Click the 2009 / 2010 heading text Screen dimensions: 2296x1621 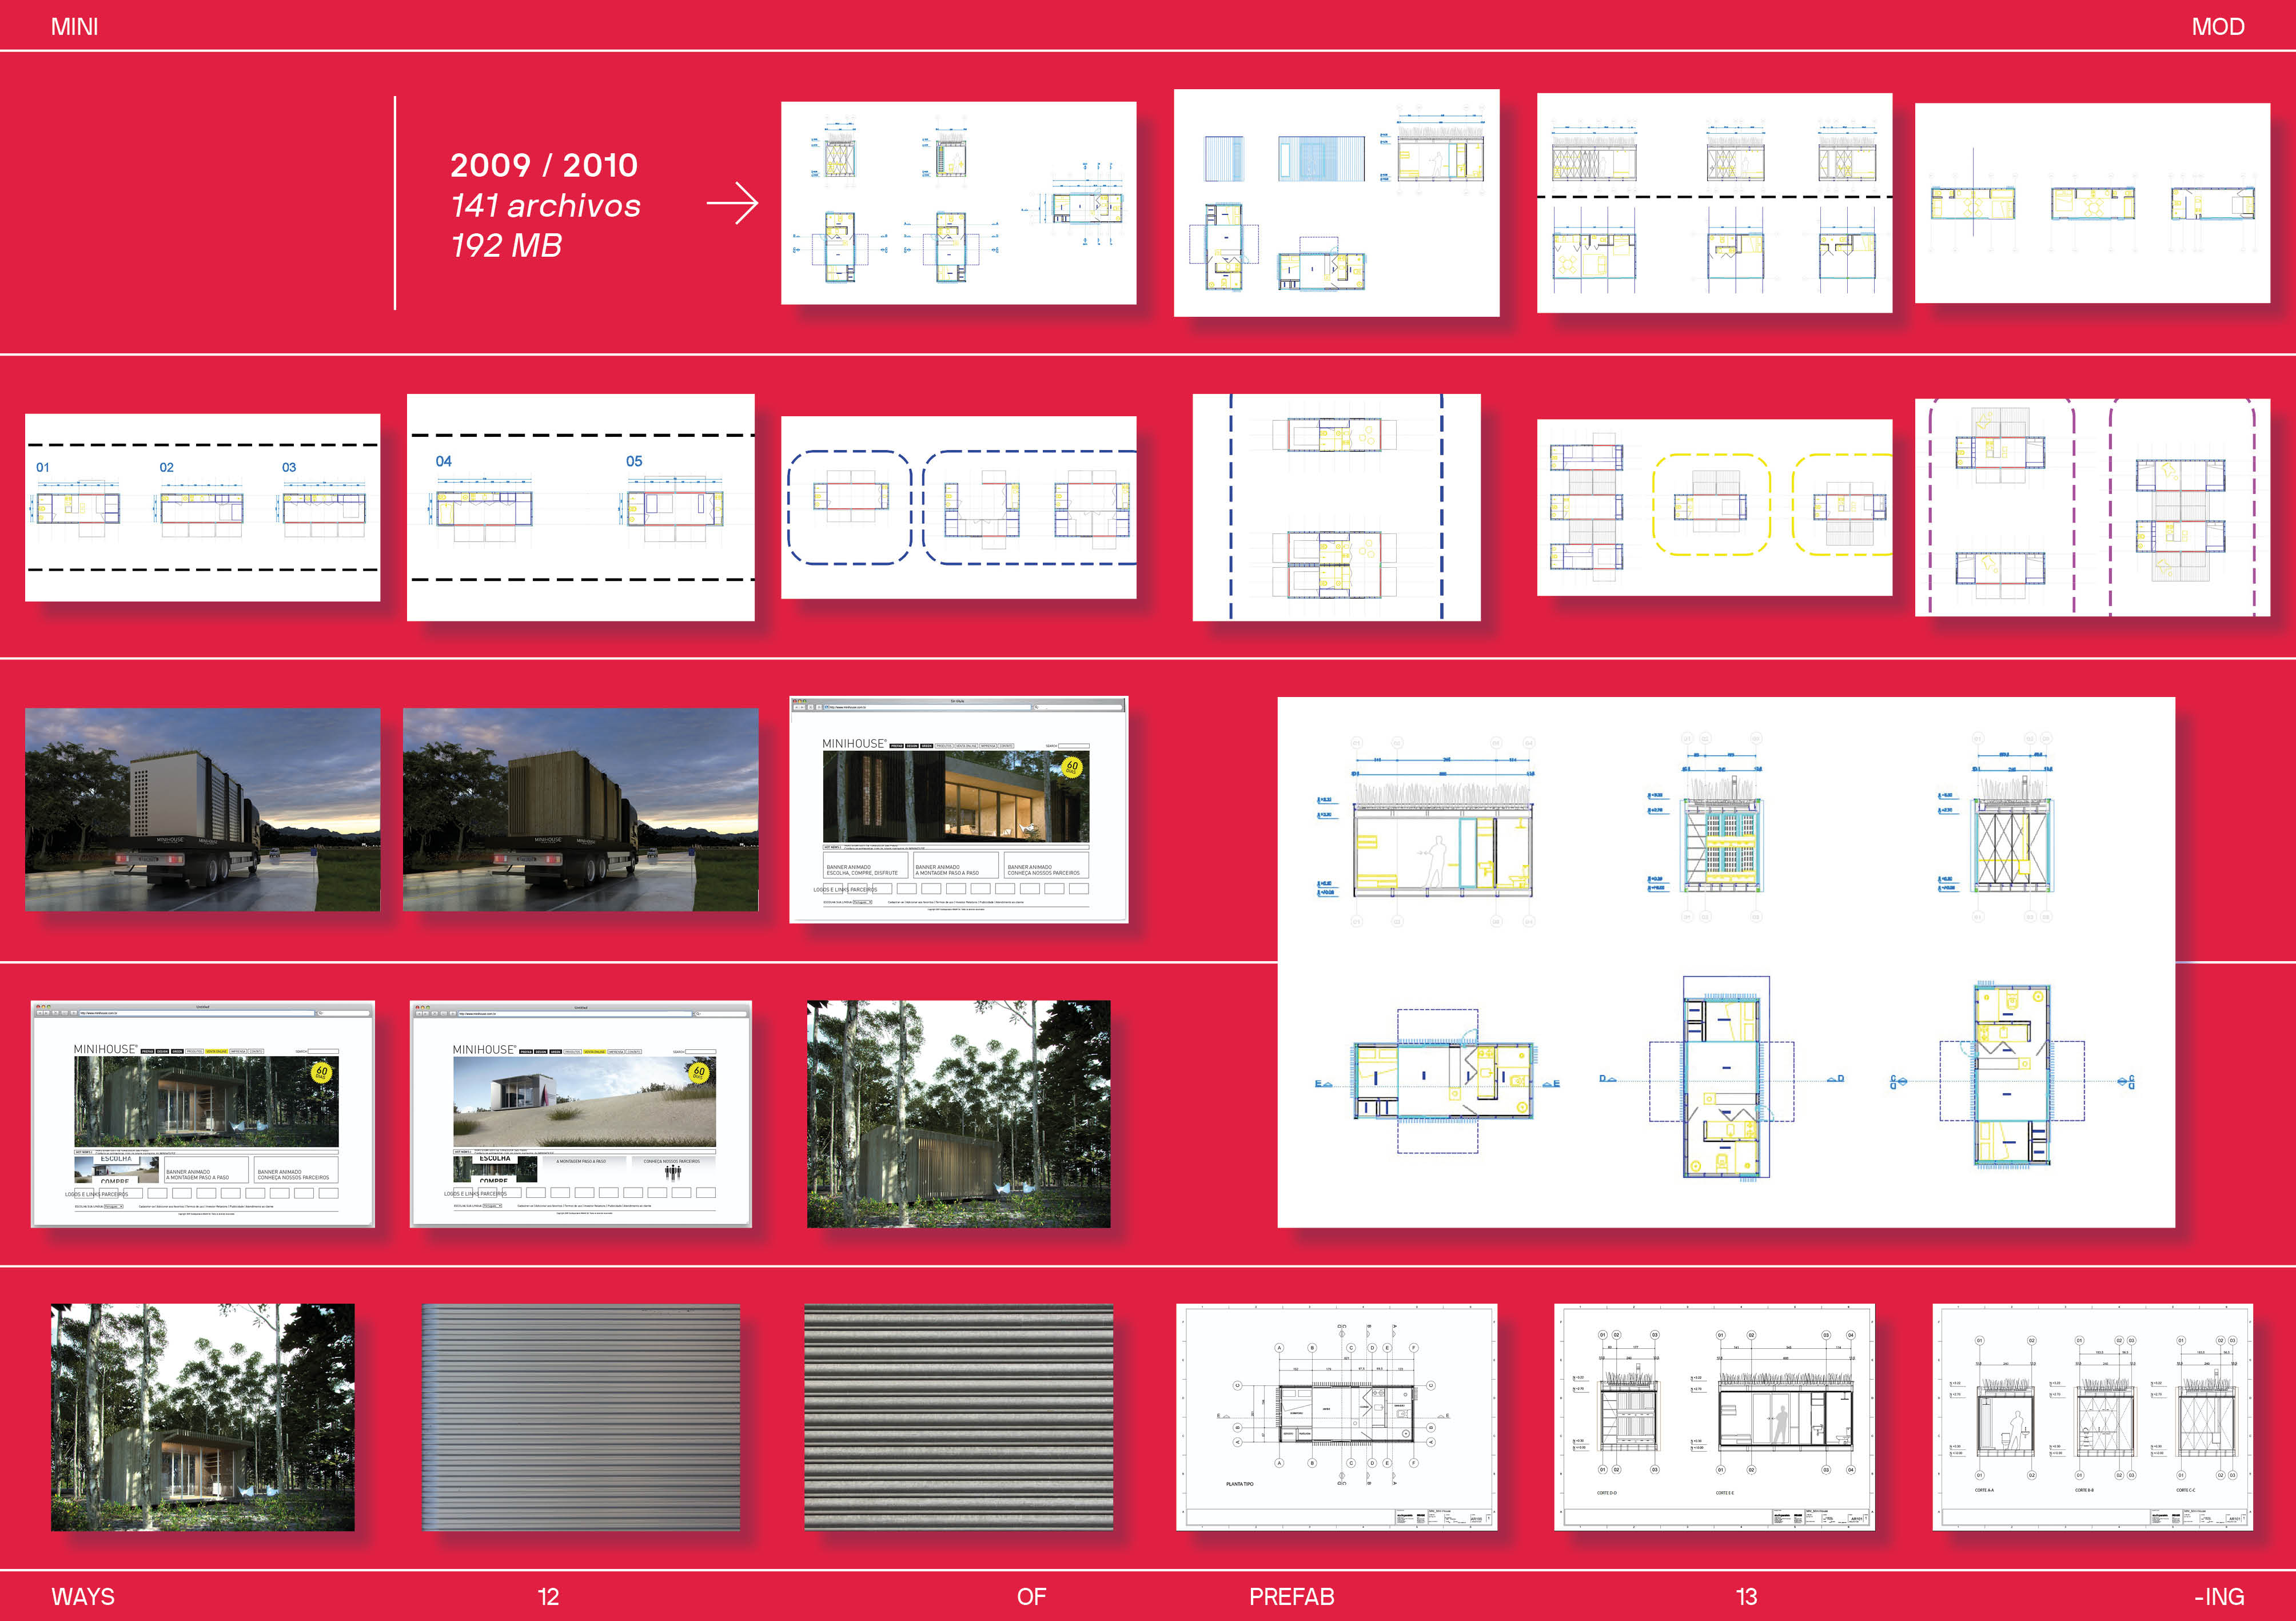[x=544, y=165]
